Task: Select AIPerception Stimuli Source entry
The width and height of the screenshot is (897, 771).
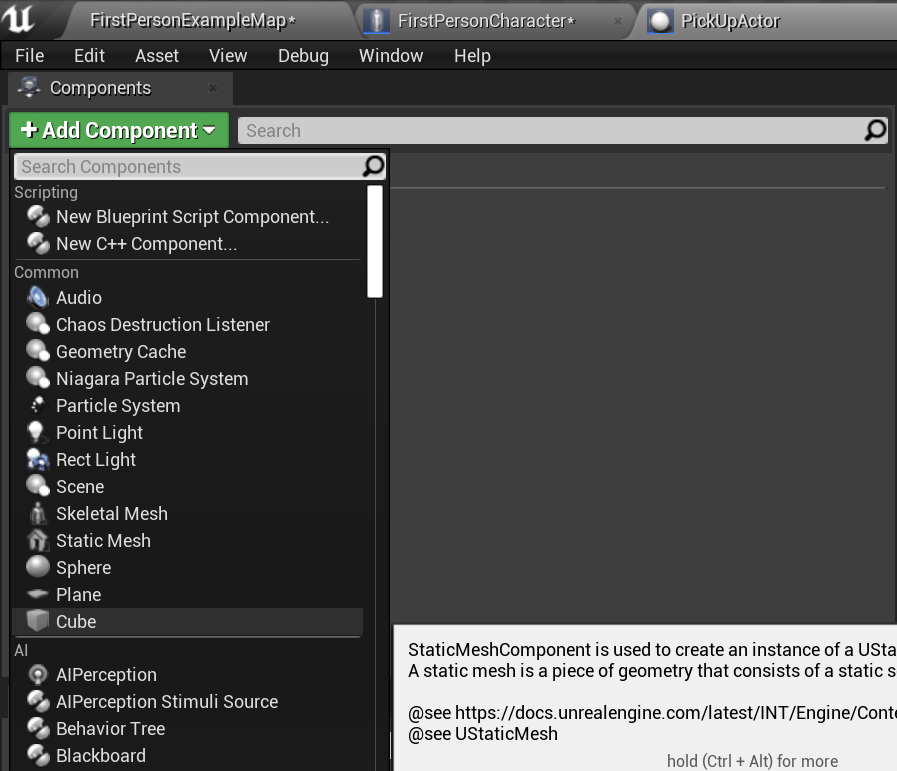Action: 186,701
